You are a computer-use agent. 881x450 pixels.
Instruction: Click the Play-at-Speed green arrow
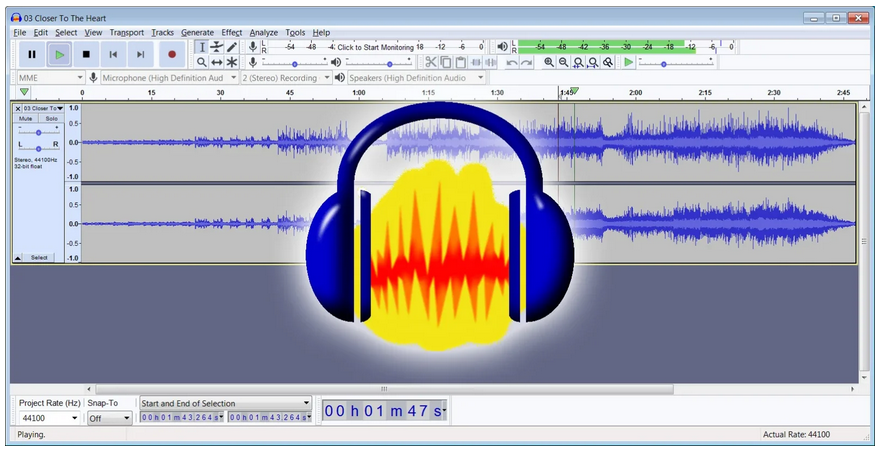pyautogui.click(x=629, y=62)
